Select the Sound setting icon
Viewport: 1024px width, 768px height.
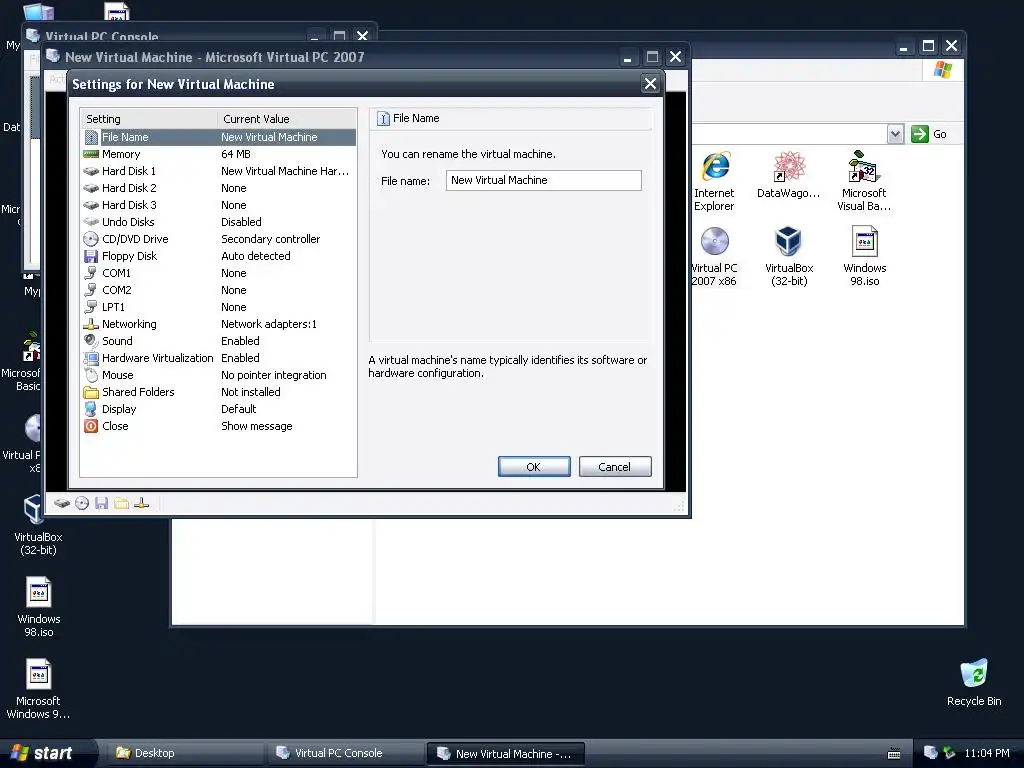pos(91,341)
